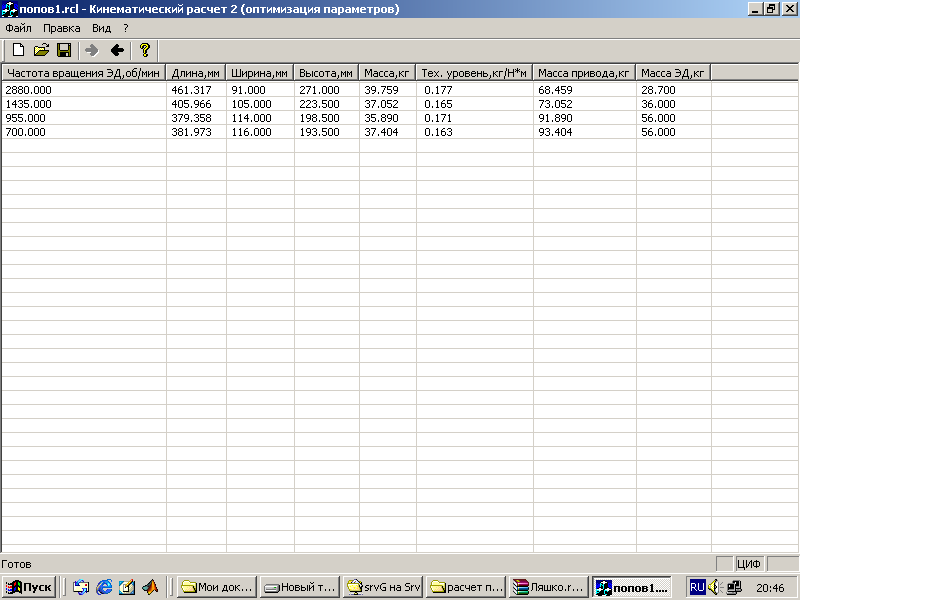Click the grayed forward arrow icon
This screenshot has width=941, height=600.
point(92,50)
